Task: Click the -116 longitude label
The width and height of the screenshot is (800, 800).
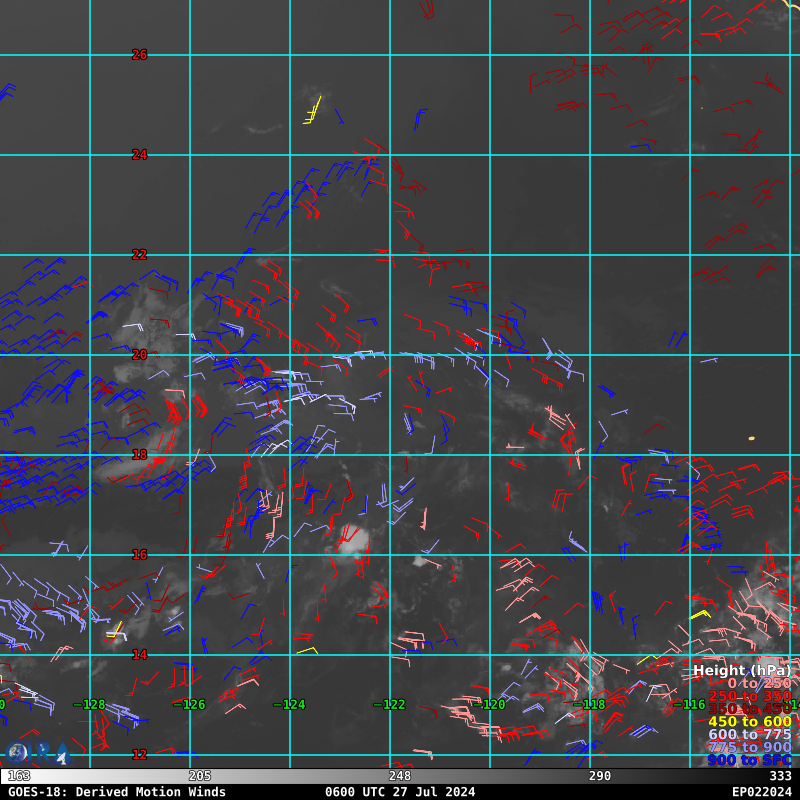Action: coord(690,705)
